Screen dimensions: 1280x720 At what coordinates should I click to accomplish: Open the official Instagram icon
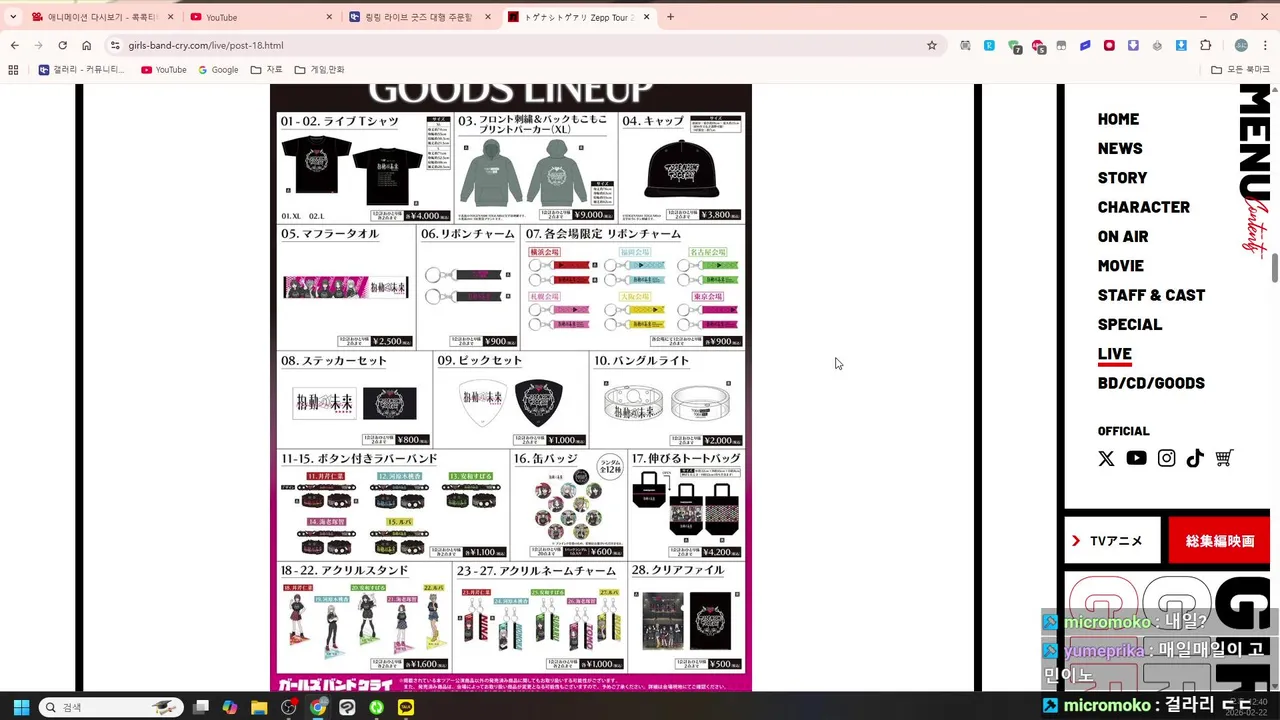(x=1166, y=458)
